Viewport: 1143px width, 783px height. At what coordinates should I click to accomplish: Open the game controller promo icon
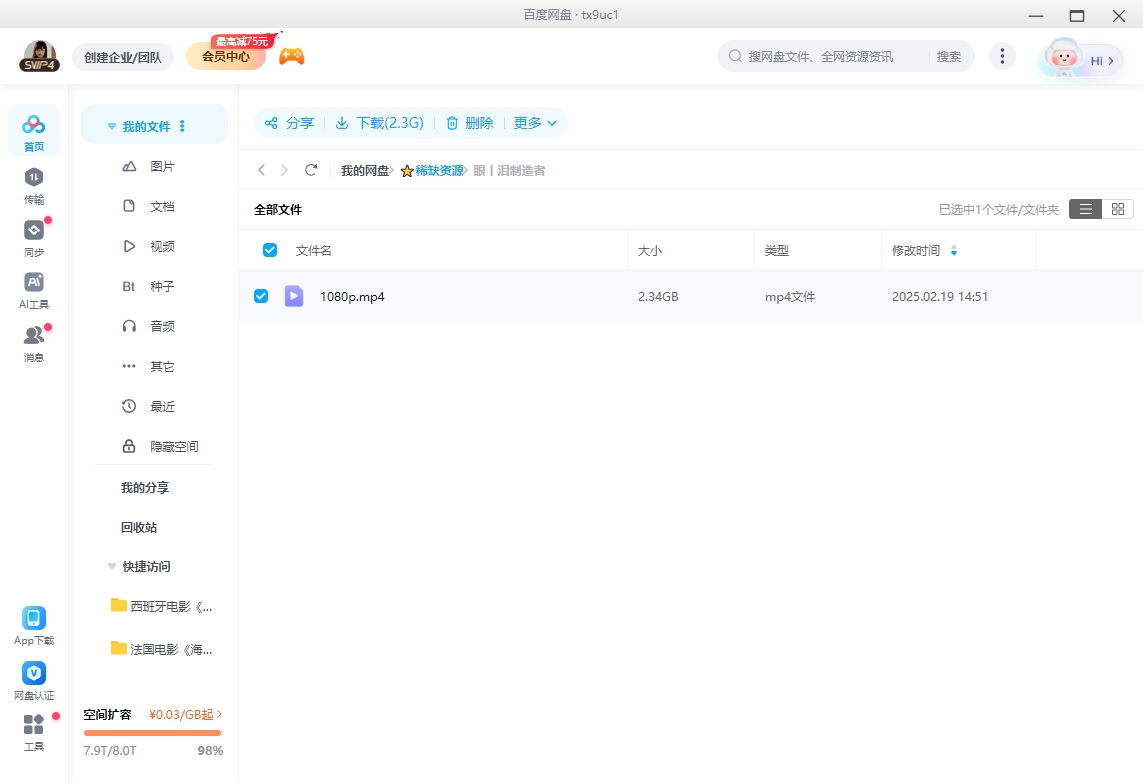[291, 55]
